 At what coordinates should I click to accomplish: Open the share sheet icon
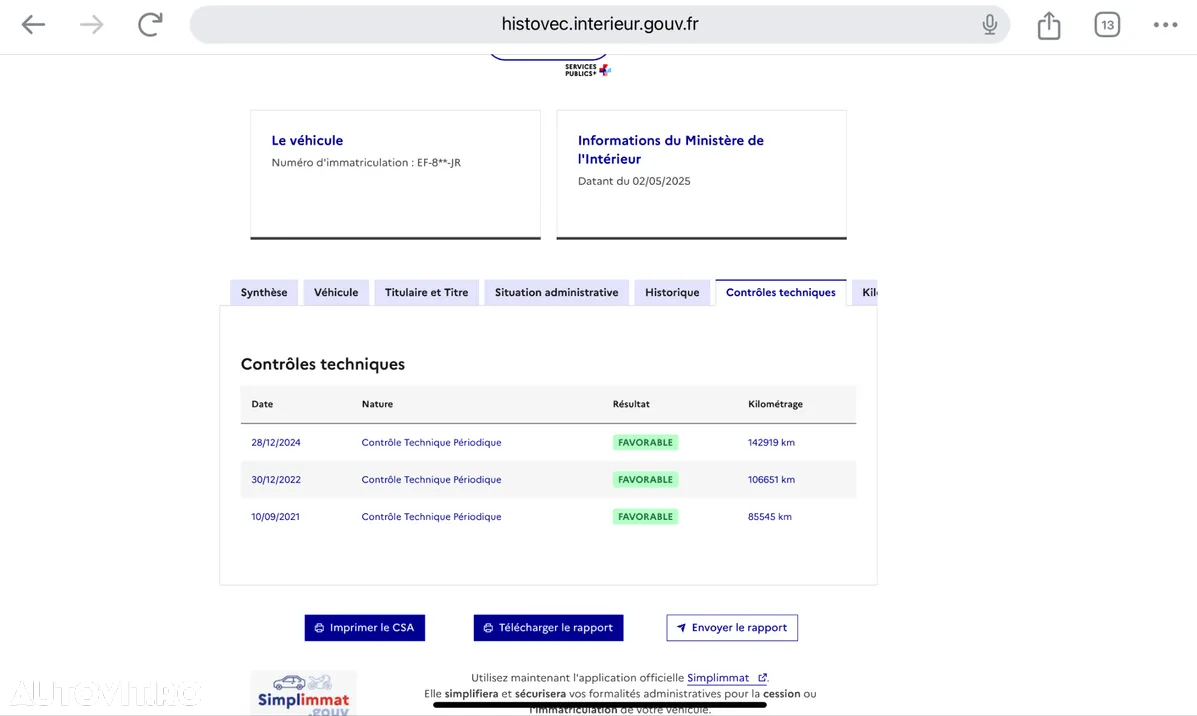[x=1049, y=25]
